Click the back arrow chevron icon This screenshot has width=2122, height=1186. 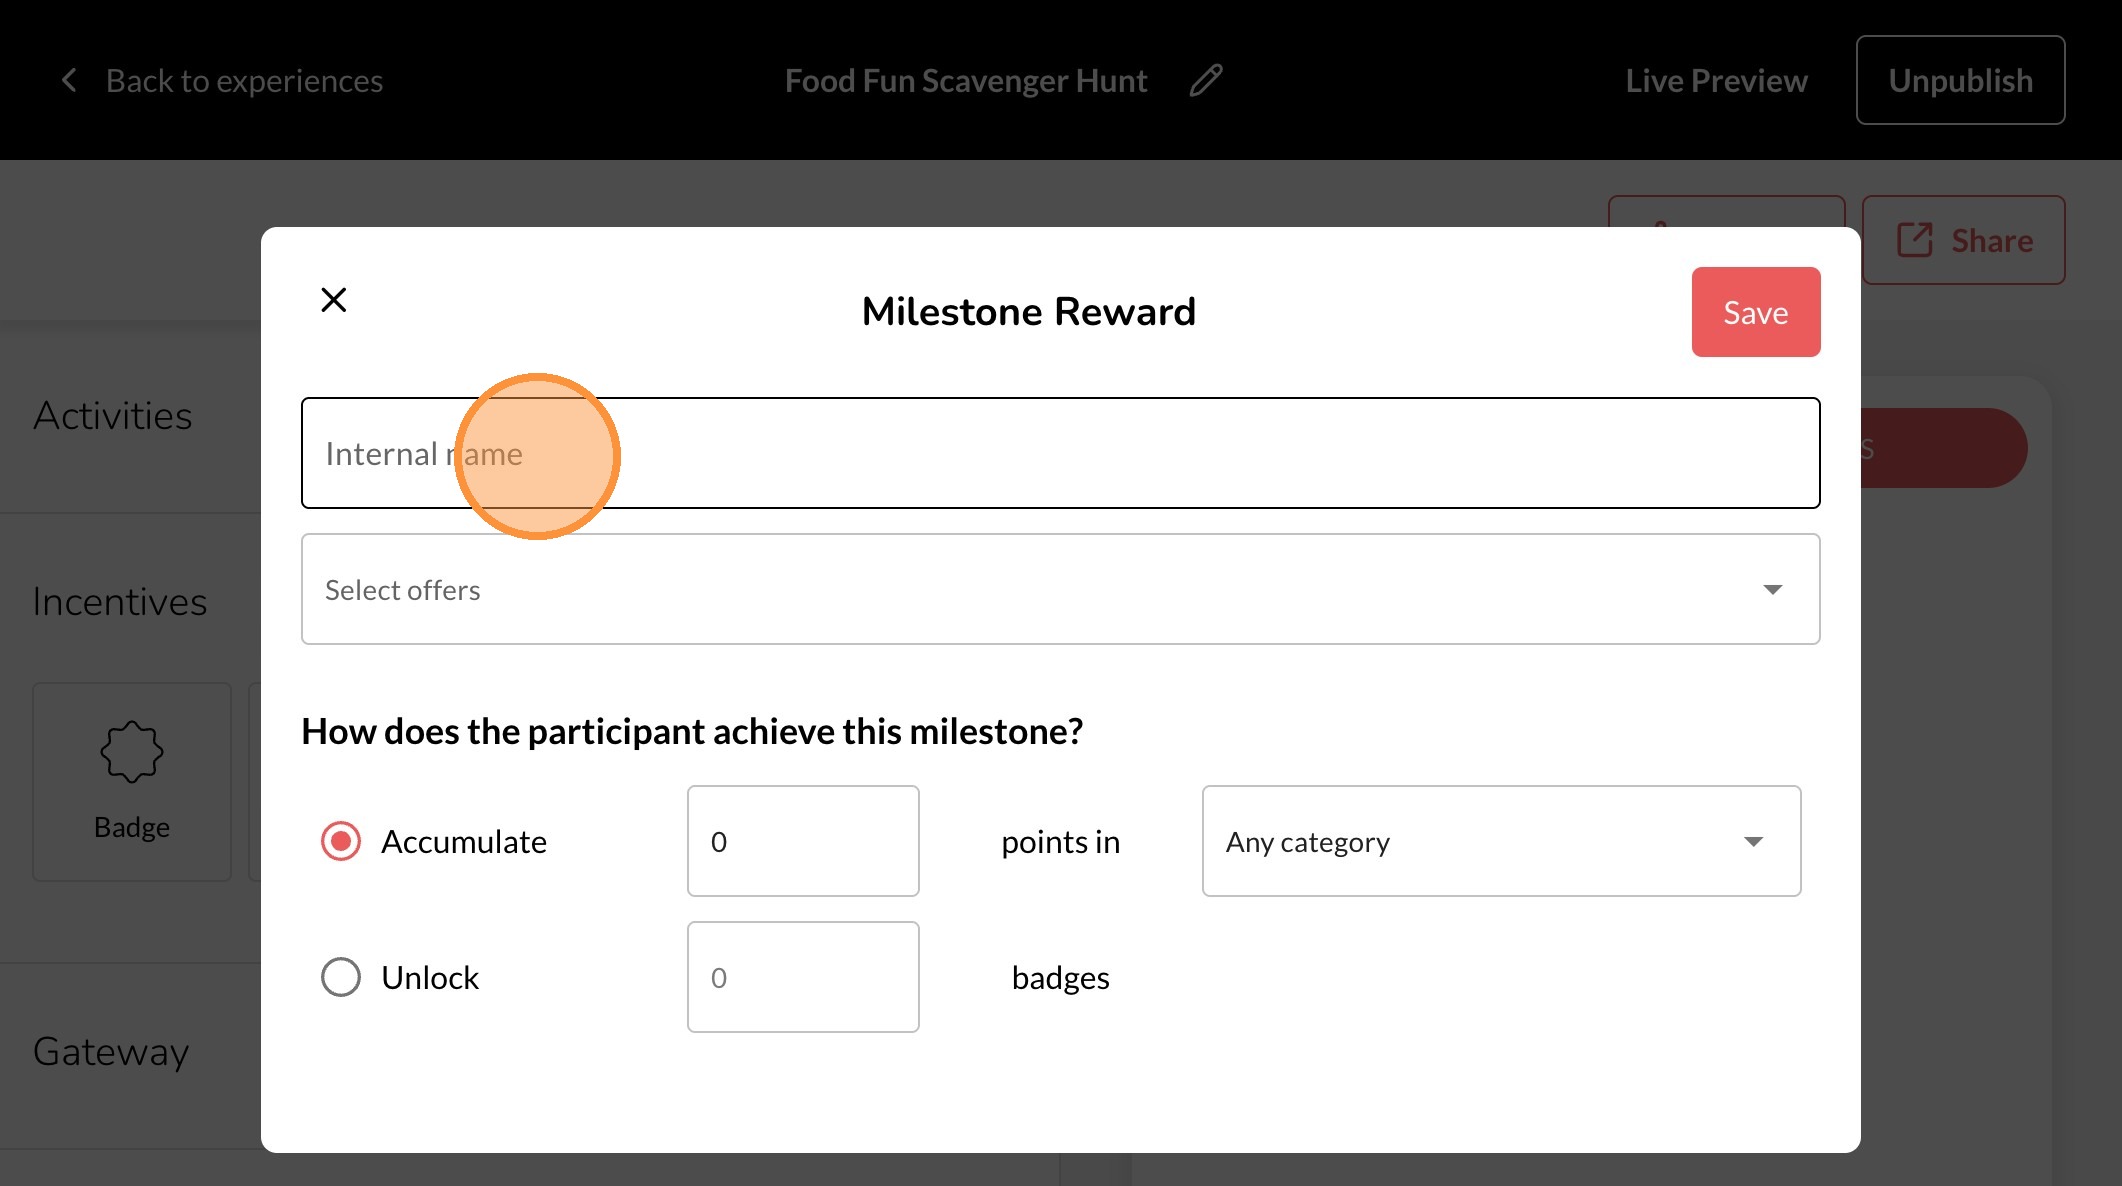click(x=69, y=80)
